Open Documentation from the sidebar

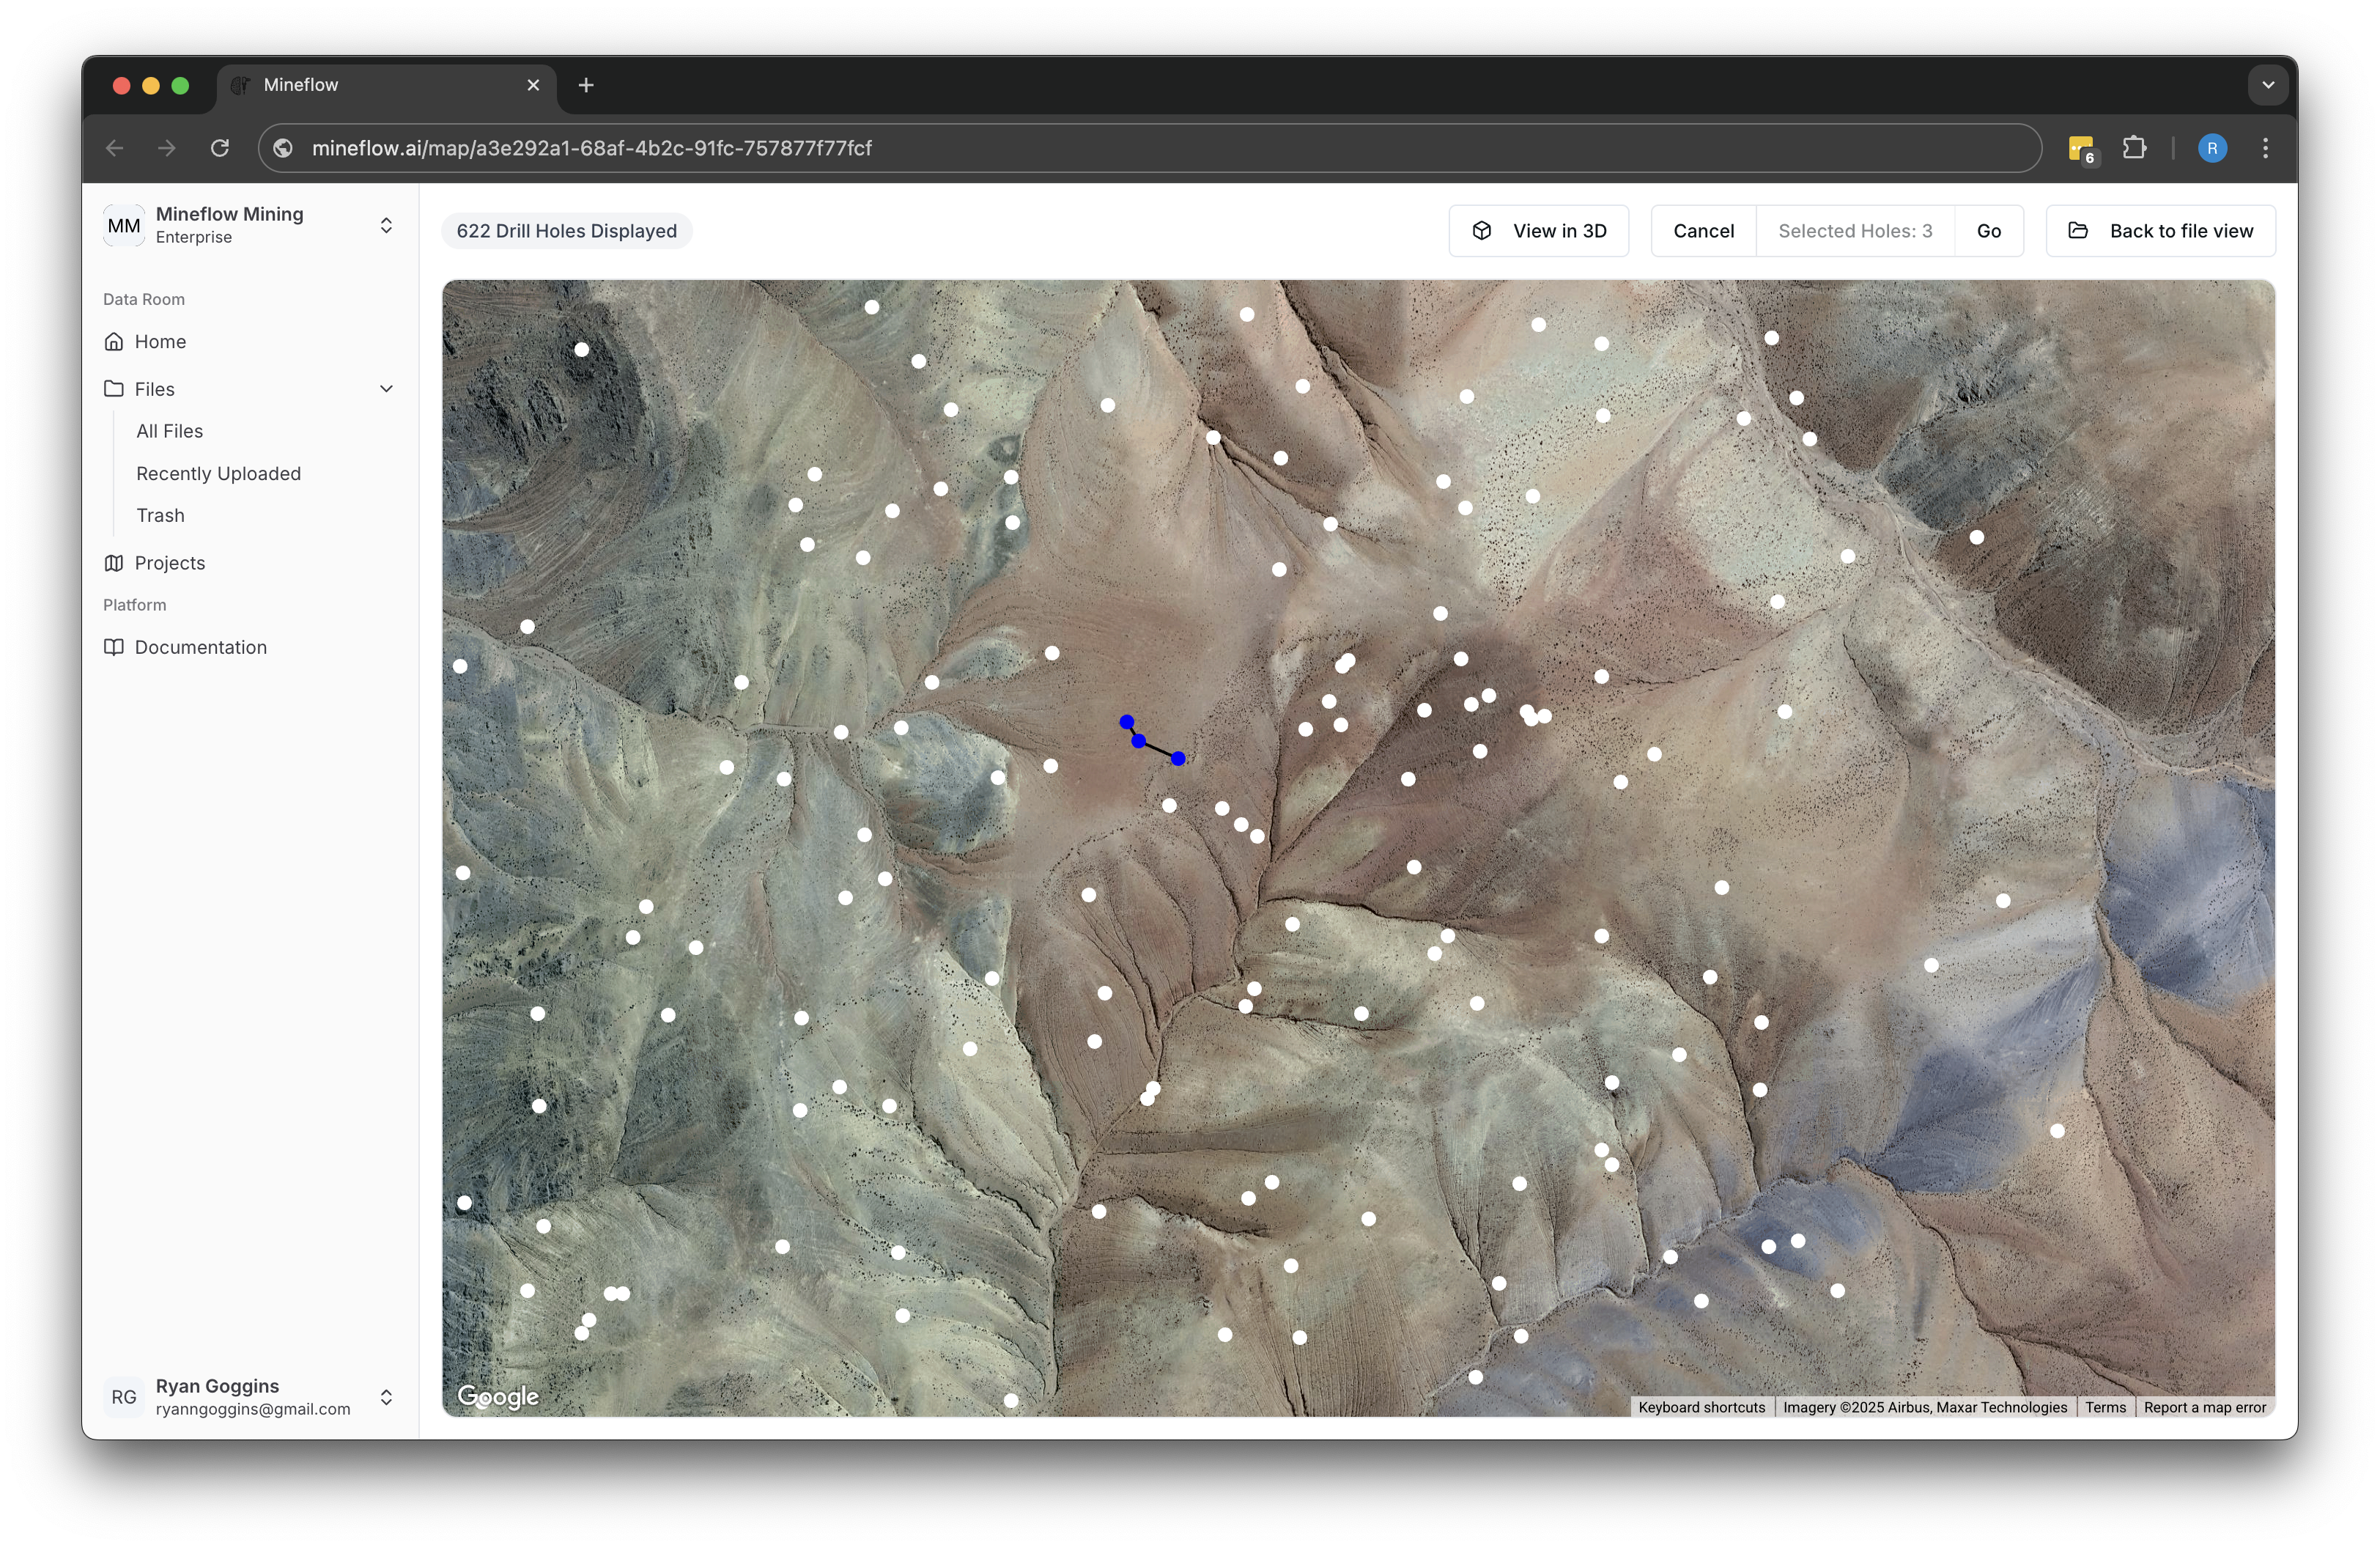pos(200,647)
